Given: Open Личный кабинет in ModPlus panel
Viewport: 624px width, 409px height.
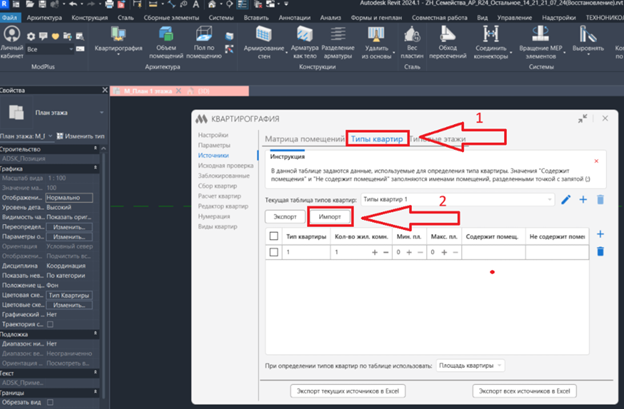Looking at the screenshot, I should [12, 42].
